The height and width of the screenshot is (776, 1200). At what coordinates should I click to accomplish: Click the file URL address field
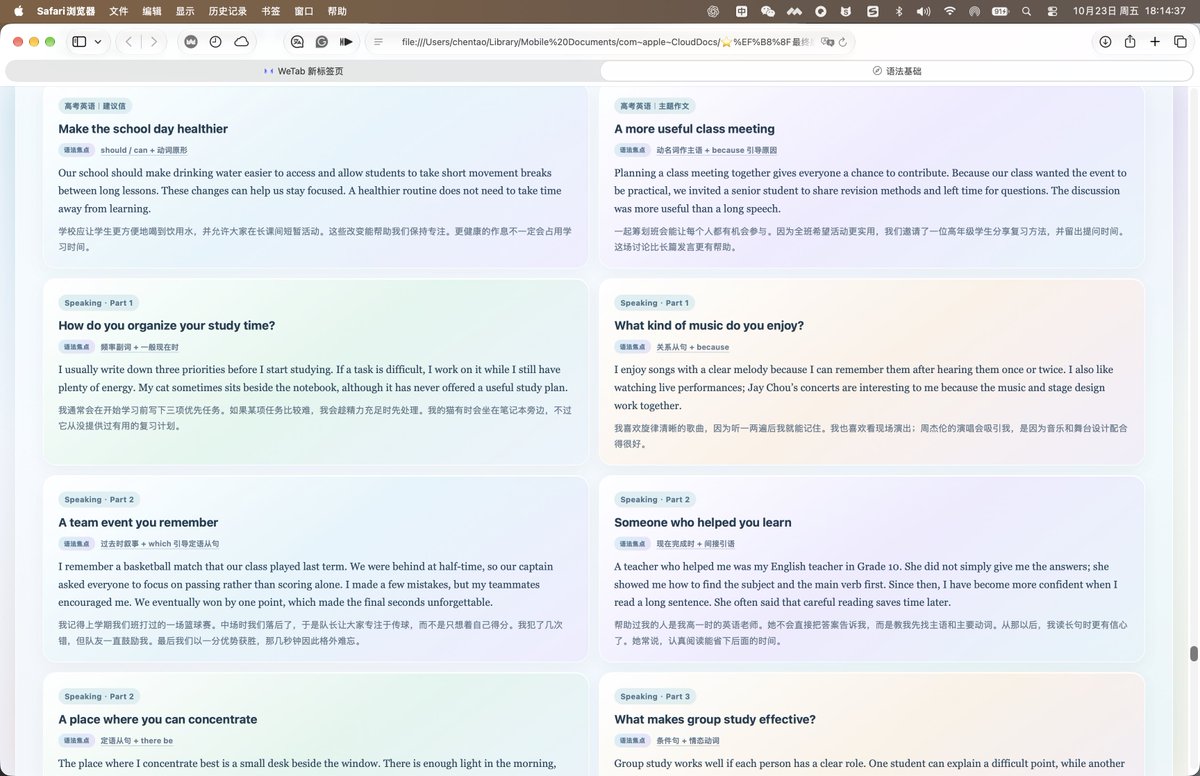tap(610, 42)
